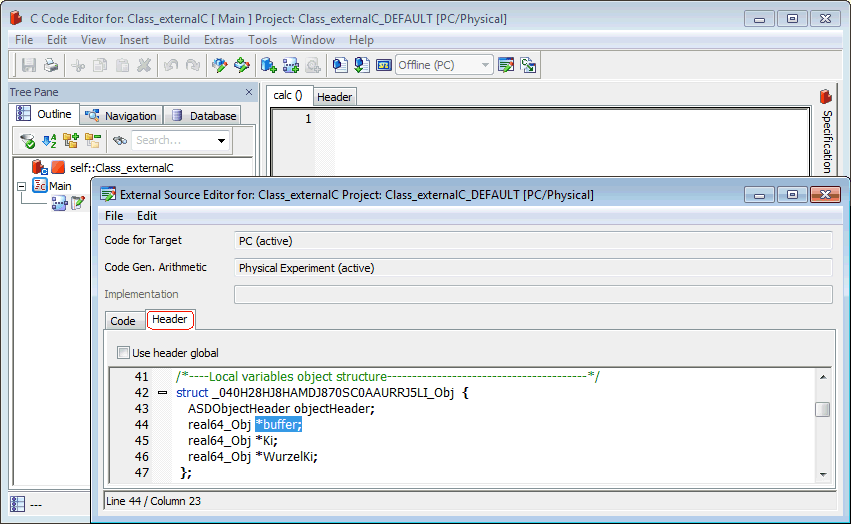This screenshot has width=851, height=524.
Task: Open Edit menu in External Source Editor
Action: pos(147,216)
